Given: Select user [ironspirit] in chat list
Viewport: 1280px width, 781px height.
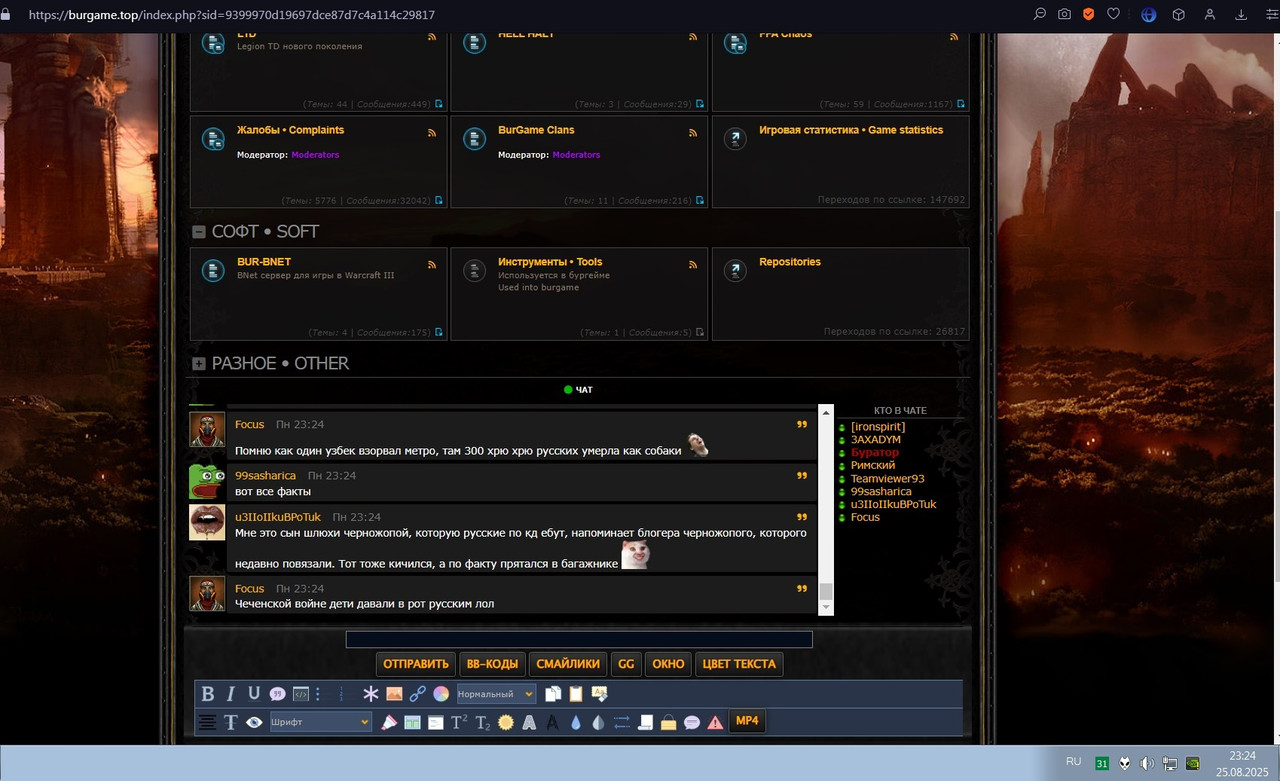Looking at the screenshot, I should click(x=878, y=427).
